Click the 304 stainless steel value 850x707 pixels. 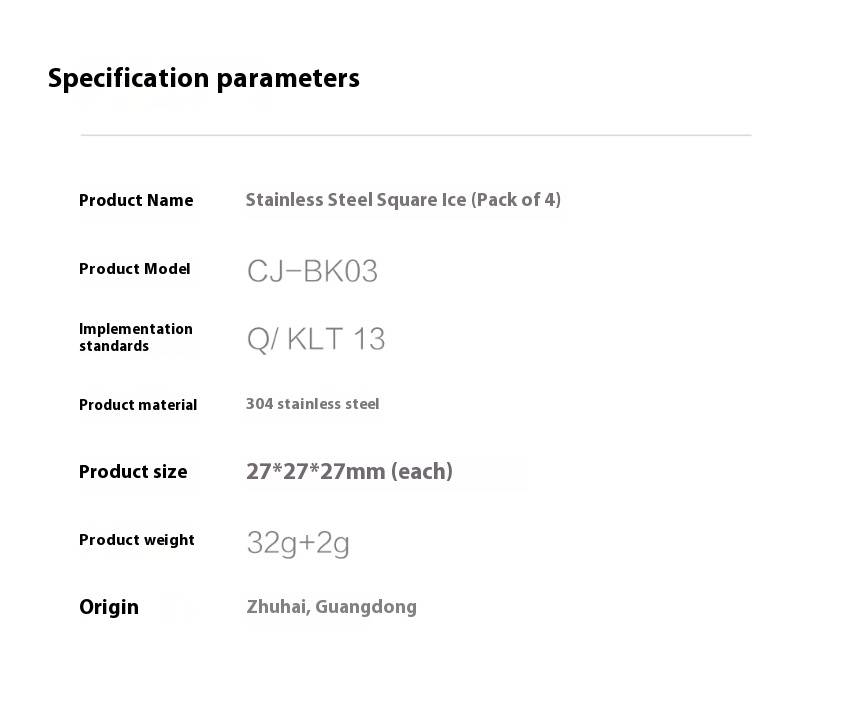pos(312,404)
